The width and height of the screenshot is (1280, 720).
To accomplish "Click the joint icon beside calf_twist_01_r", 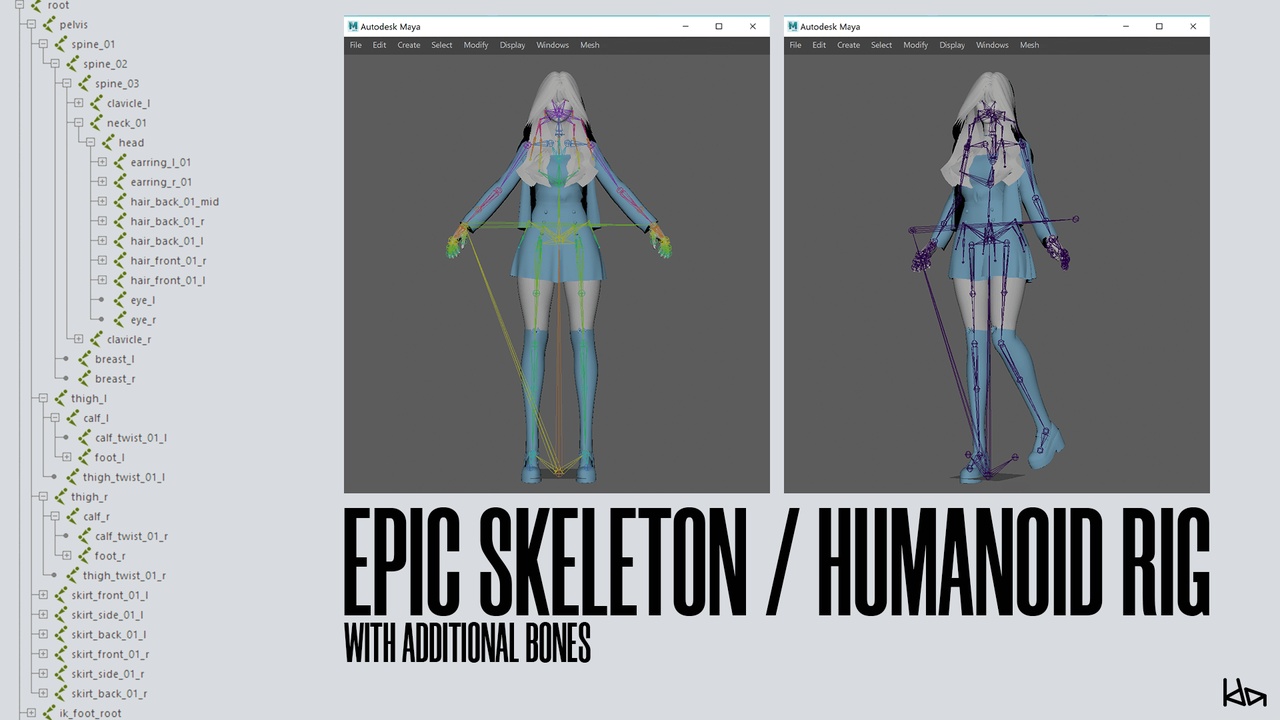I will click(x=84, y=536).
